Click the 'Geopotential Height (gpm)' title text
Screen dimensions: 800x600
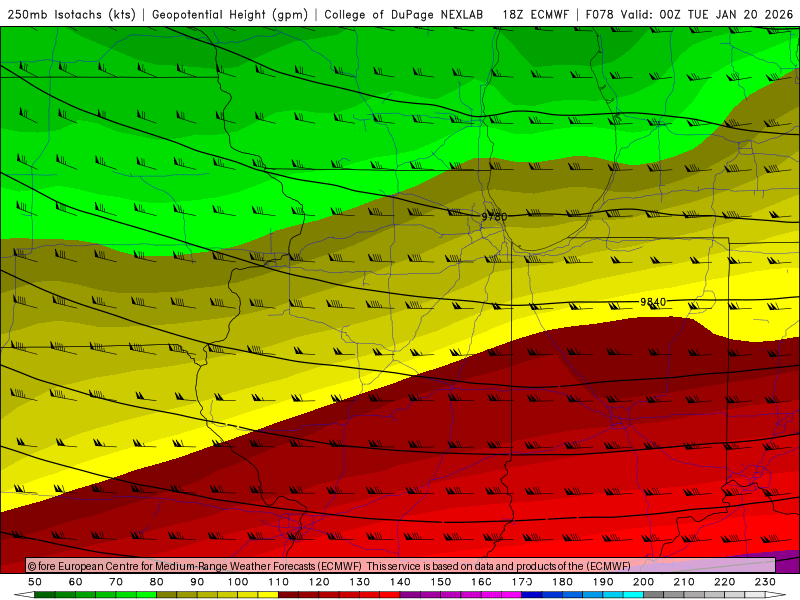click(230, 14)
